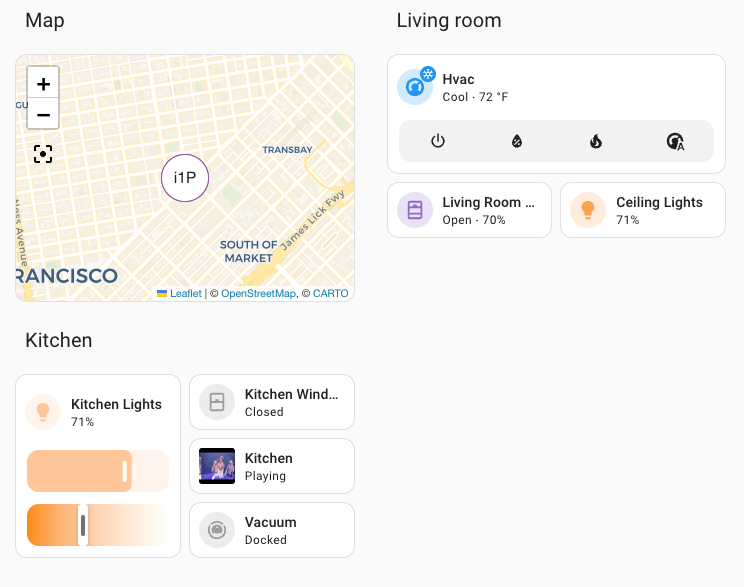Click the Hvac thermostat icon
The height and width of the screenshot is (587, 744).
click(415, 87)
